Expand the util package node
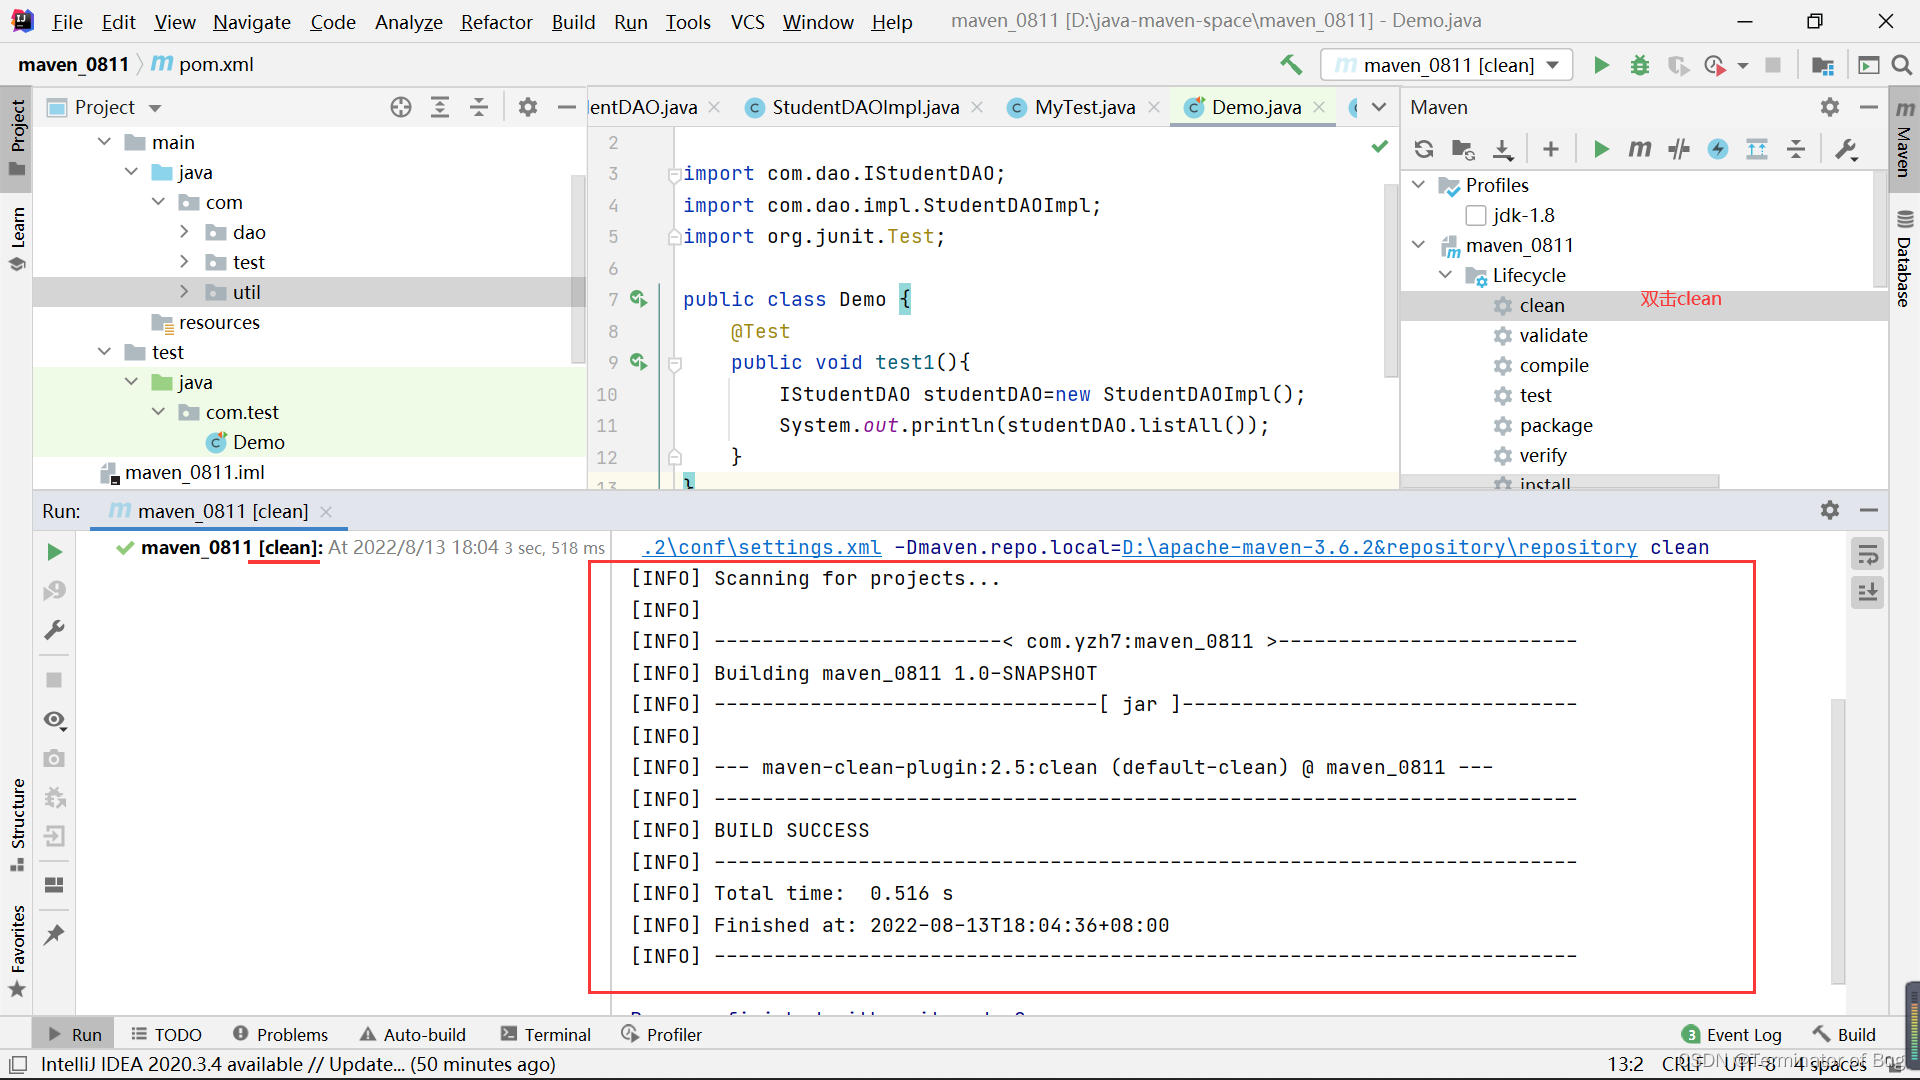Image resolution: width=1920 pixels, height=1080 pixels. pos(184,292)
